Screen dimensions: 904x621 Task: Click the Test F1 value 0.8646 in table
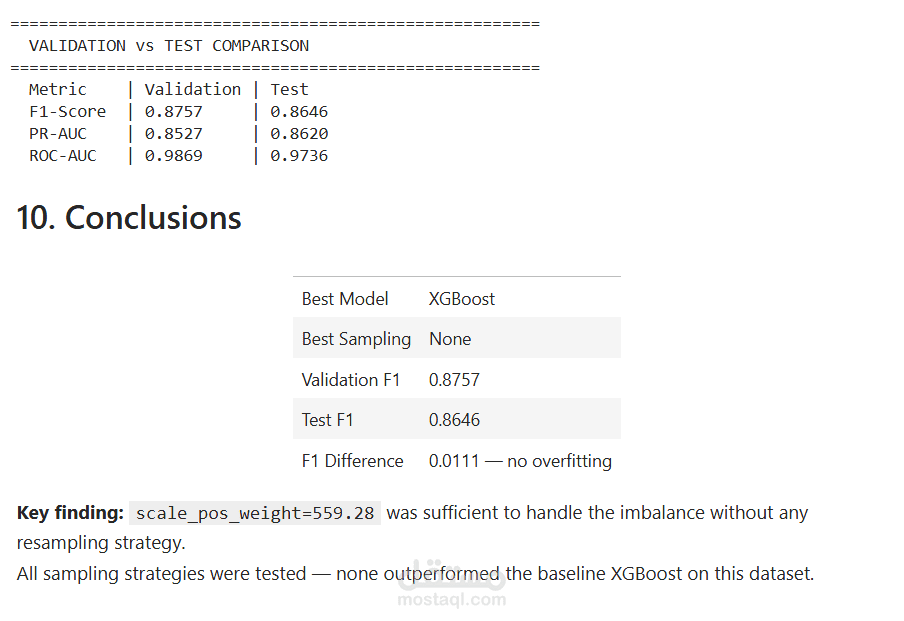click(454, 420)
